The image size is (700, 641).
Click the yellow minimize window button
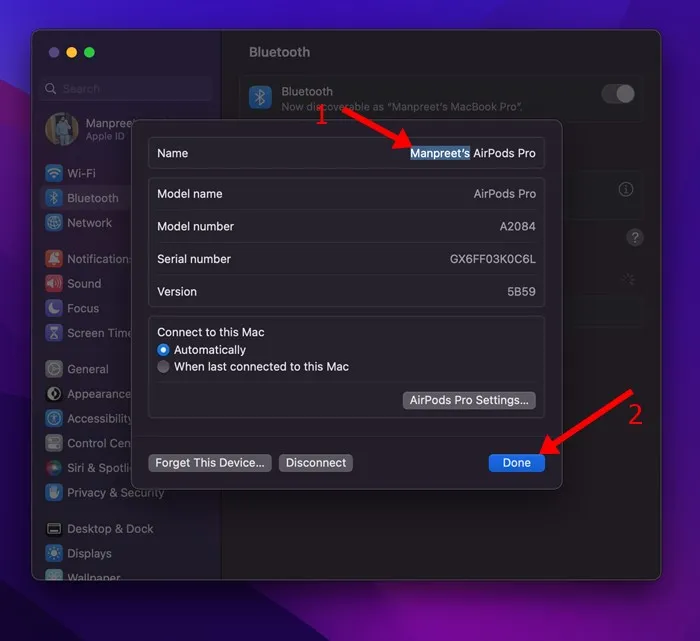[71, 52]
